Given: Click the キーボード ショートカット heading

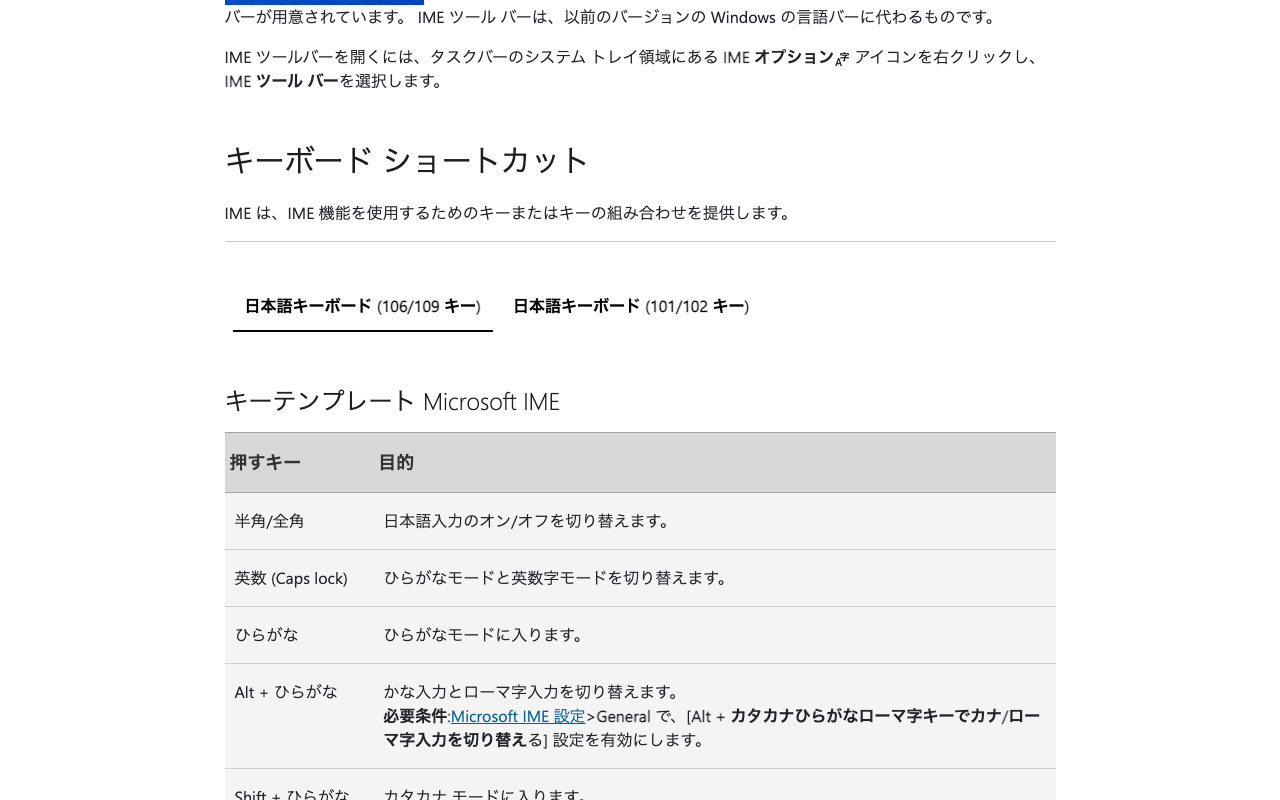Looking at the screenshot, I should 407,160.
